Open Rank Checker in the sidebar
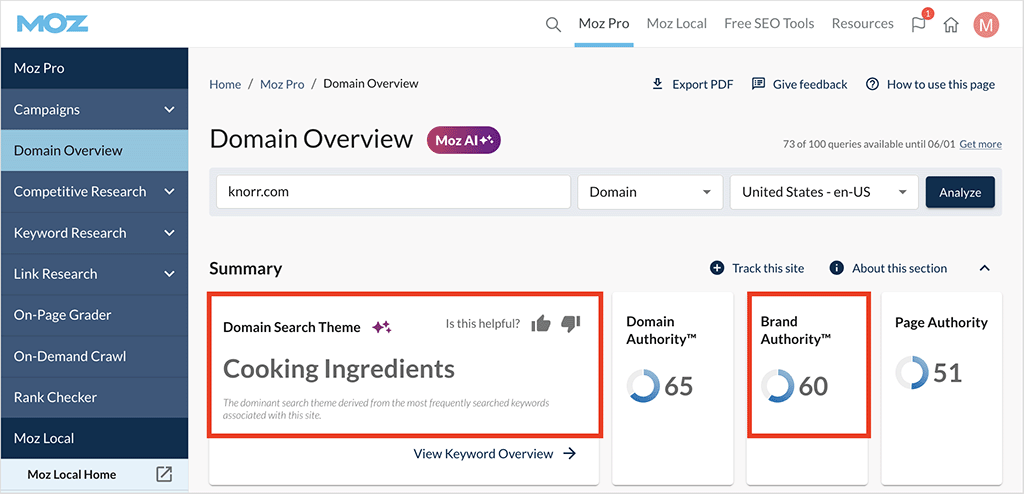The width and height of the screenshot is (1024, 494). pyautogui.click(x=94, y=397)
